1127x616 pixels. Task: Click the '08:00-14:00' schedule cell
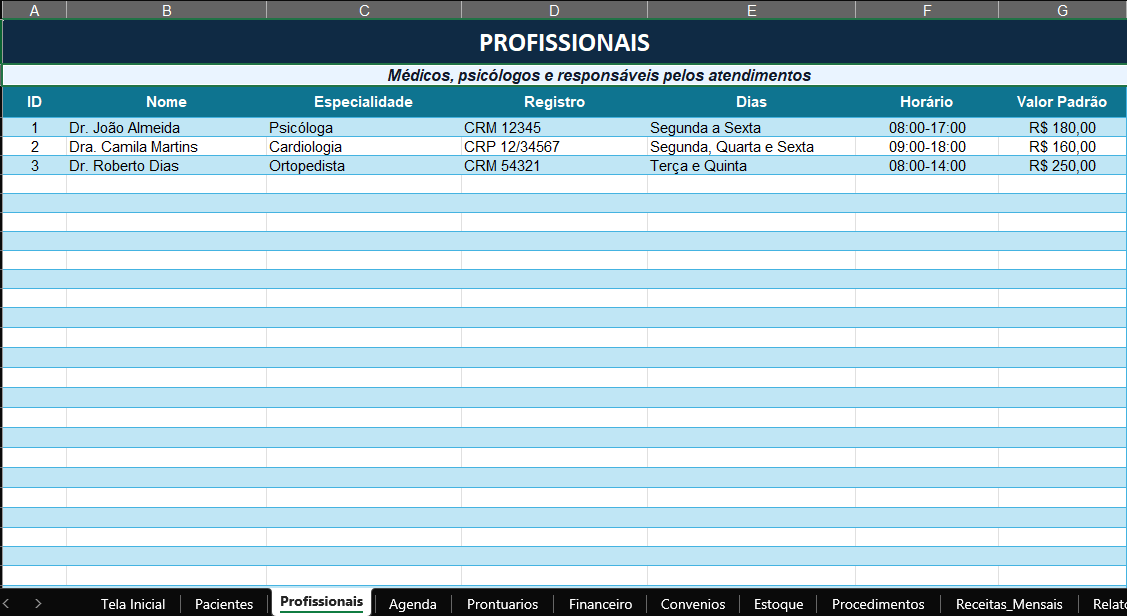[x=926, y=165]
